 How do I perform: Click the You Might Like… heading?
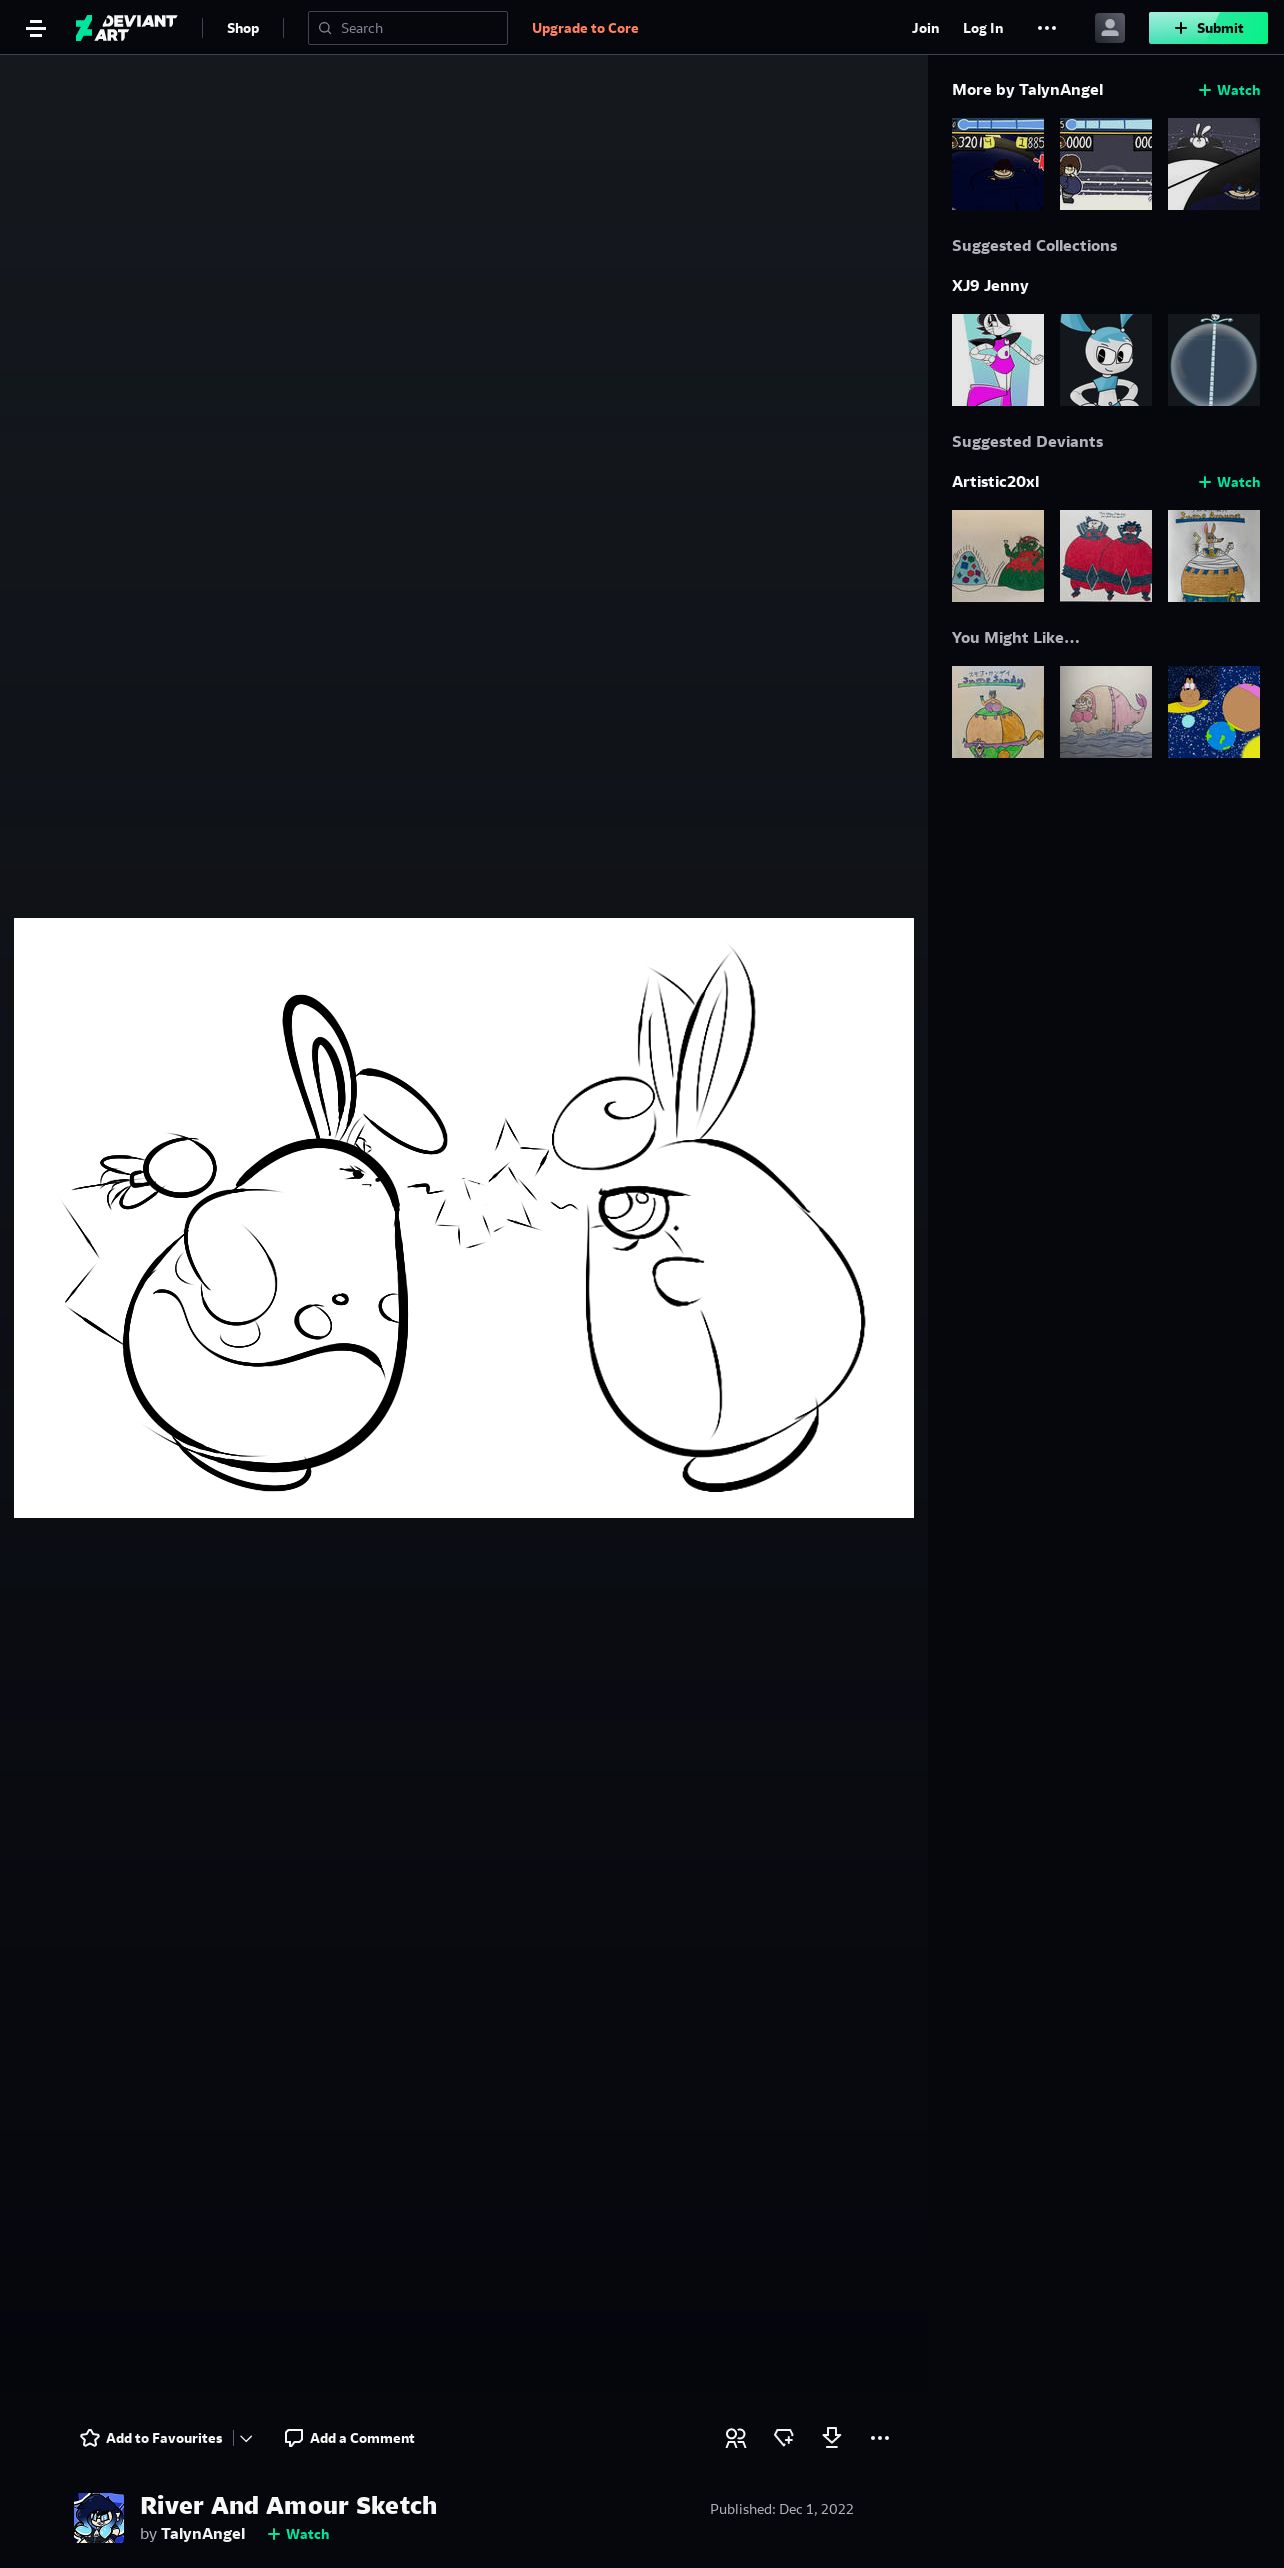[1016, 637]
